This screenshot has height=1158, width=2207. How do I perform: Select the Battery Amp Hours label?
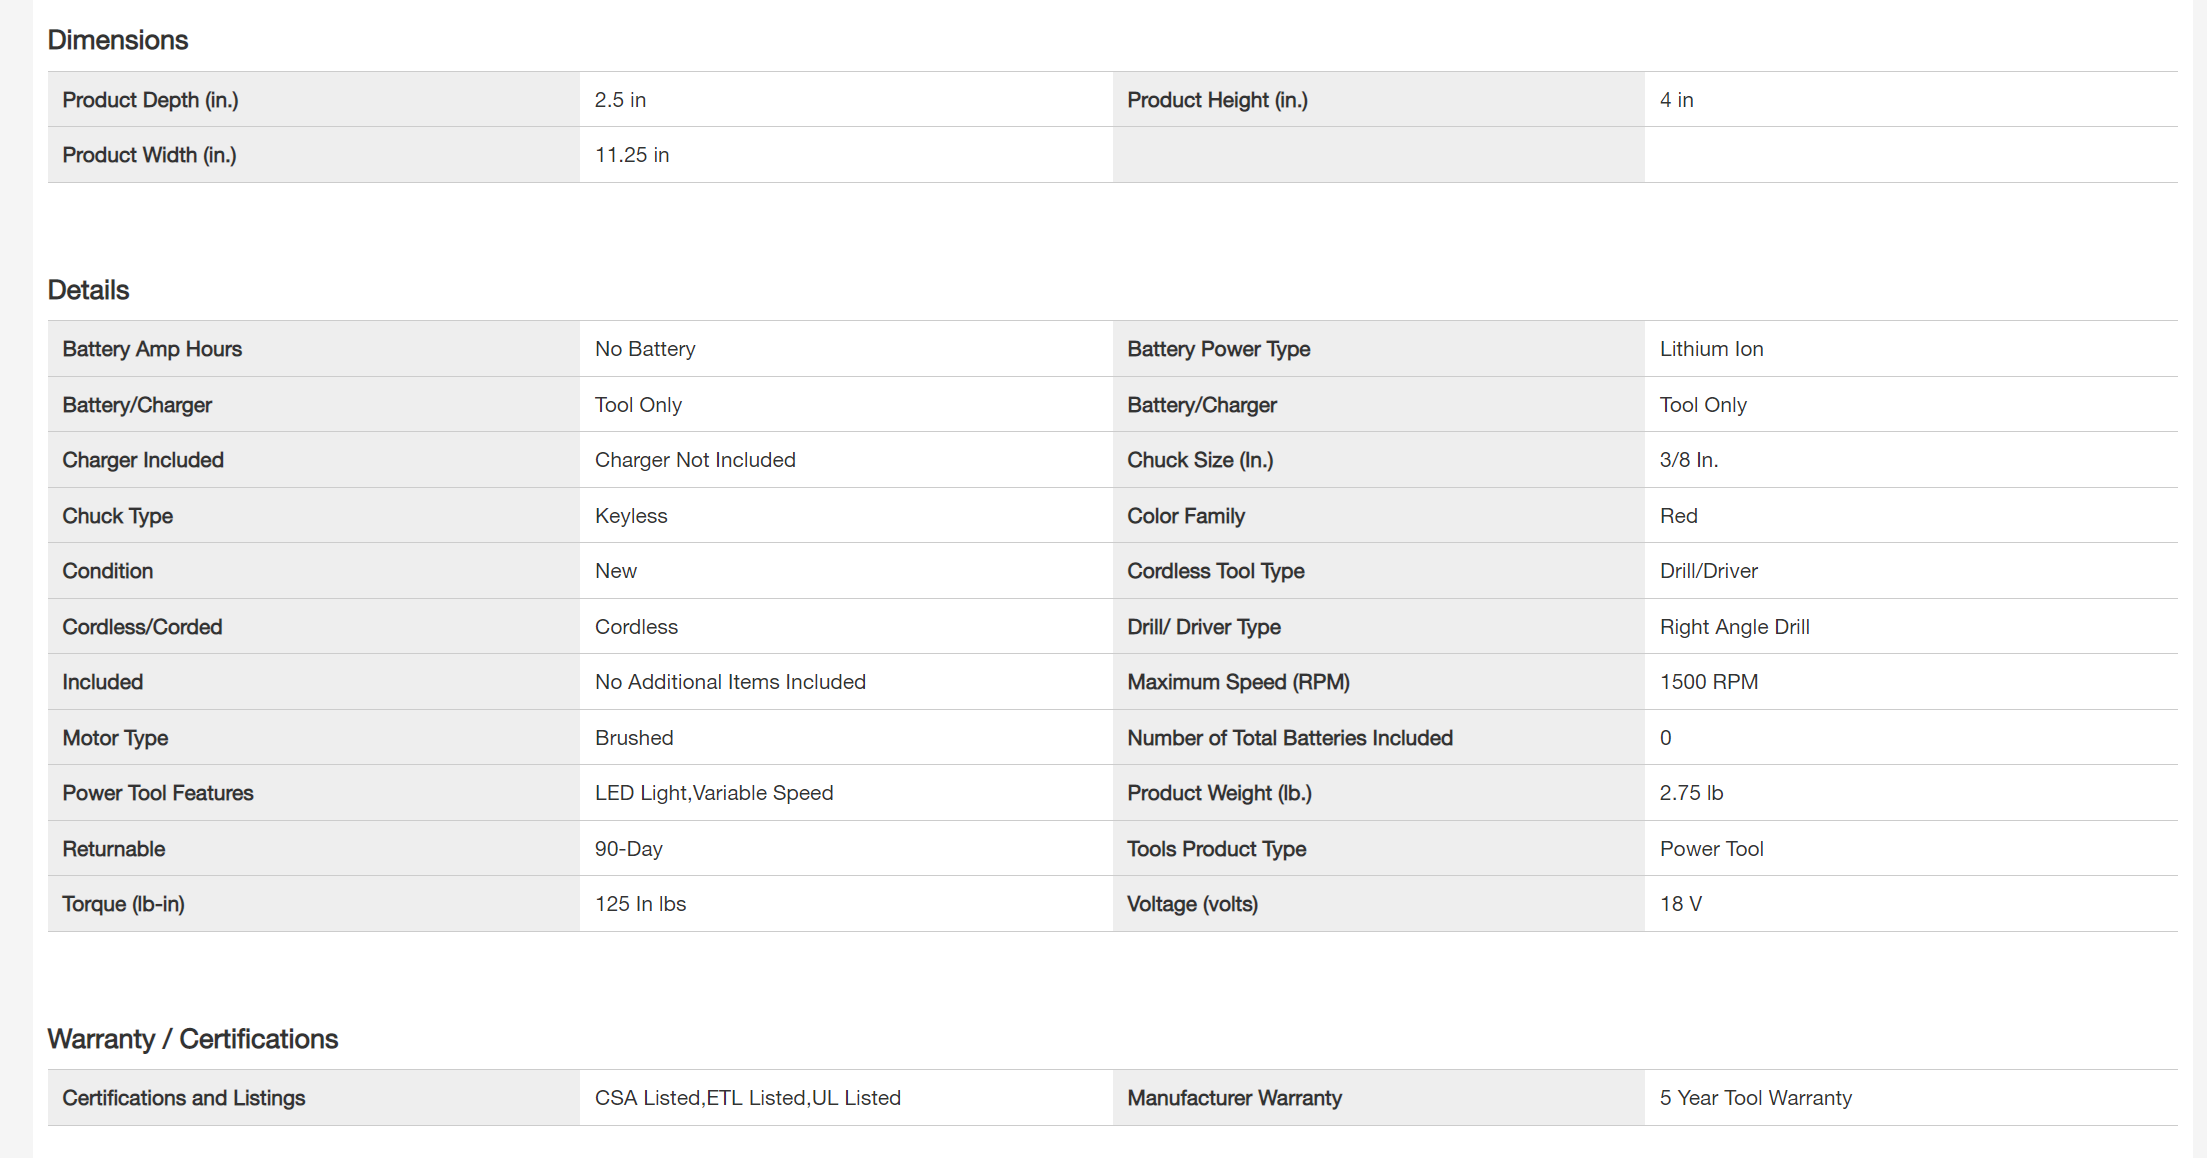pos(152,349)
